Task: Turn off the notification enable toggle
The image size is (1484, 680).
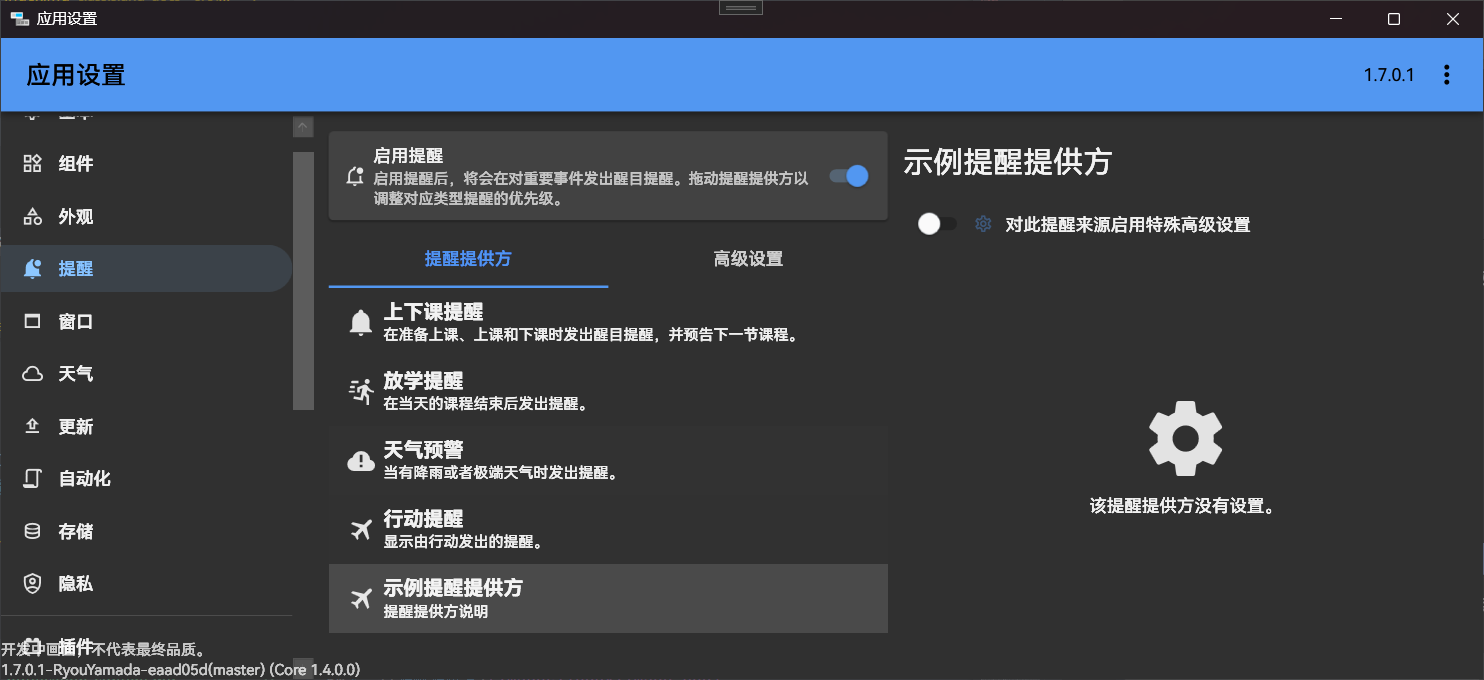Action: pyautogui.click(x=847, y=175)
